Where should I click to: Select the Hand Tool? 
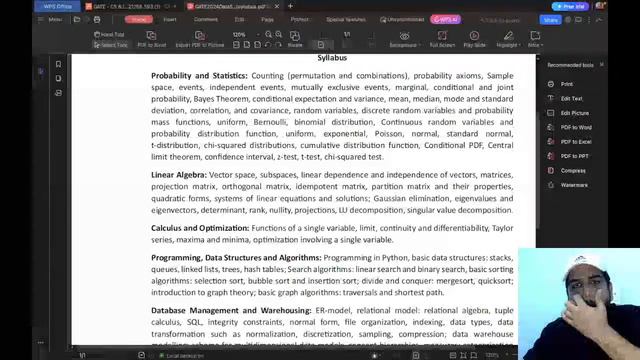tap(109, 35)
